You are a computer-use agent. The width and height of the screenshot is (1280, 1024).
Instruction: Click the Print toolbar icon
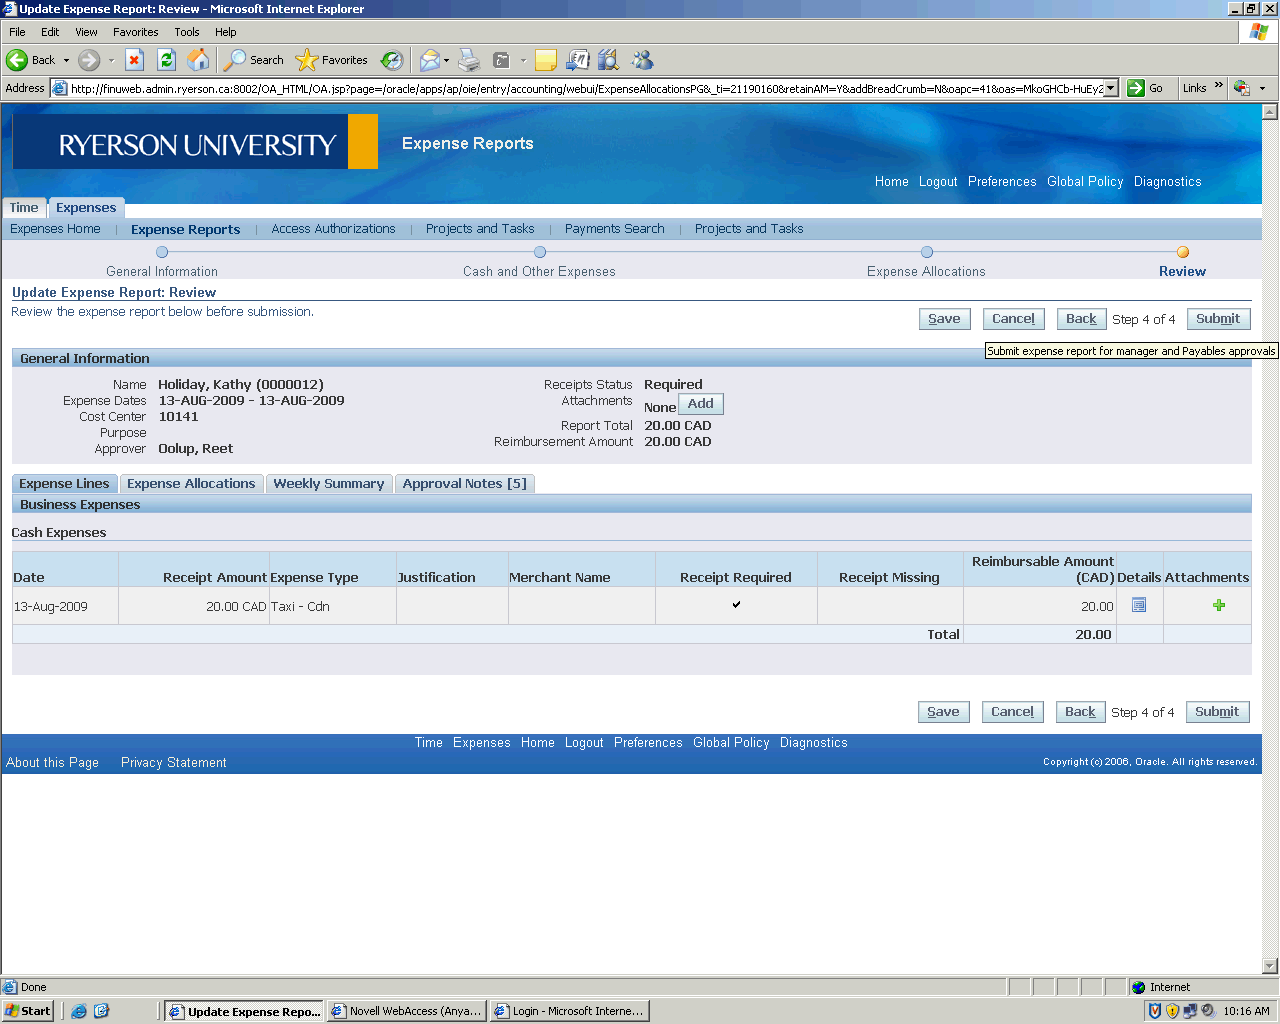469,60
